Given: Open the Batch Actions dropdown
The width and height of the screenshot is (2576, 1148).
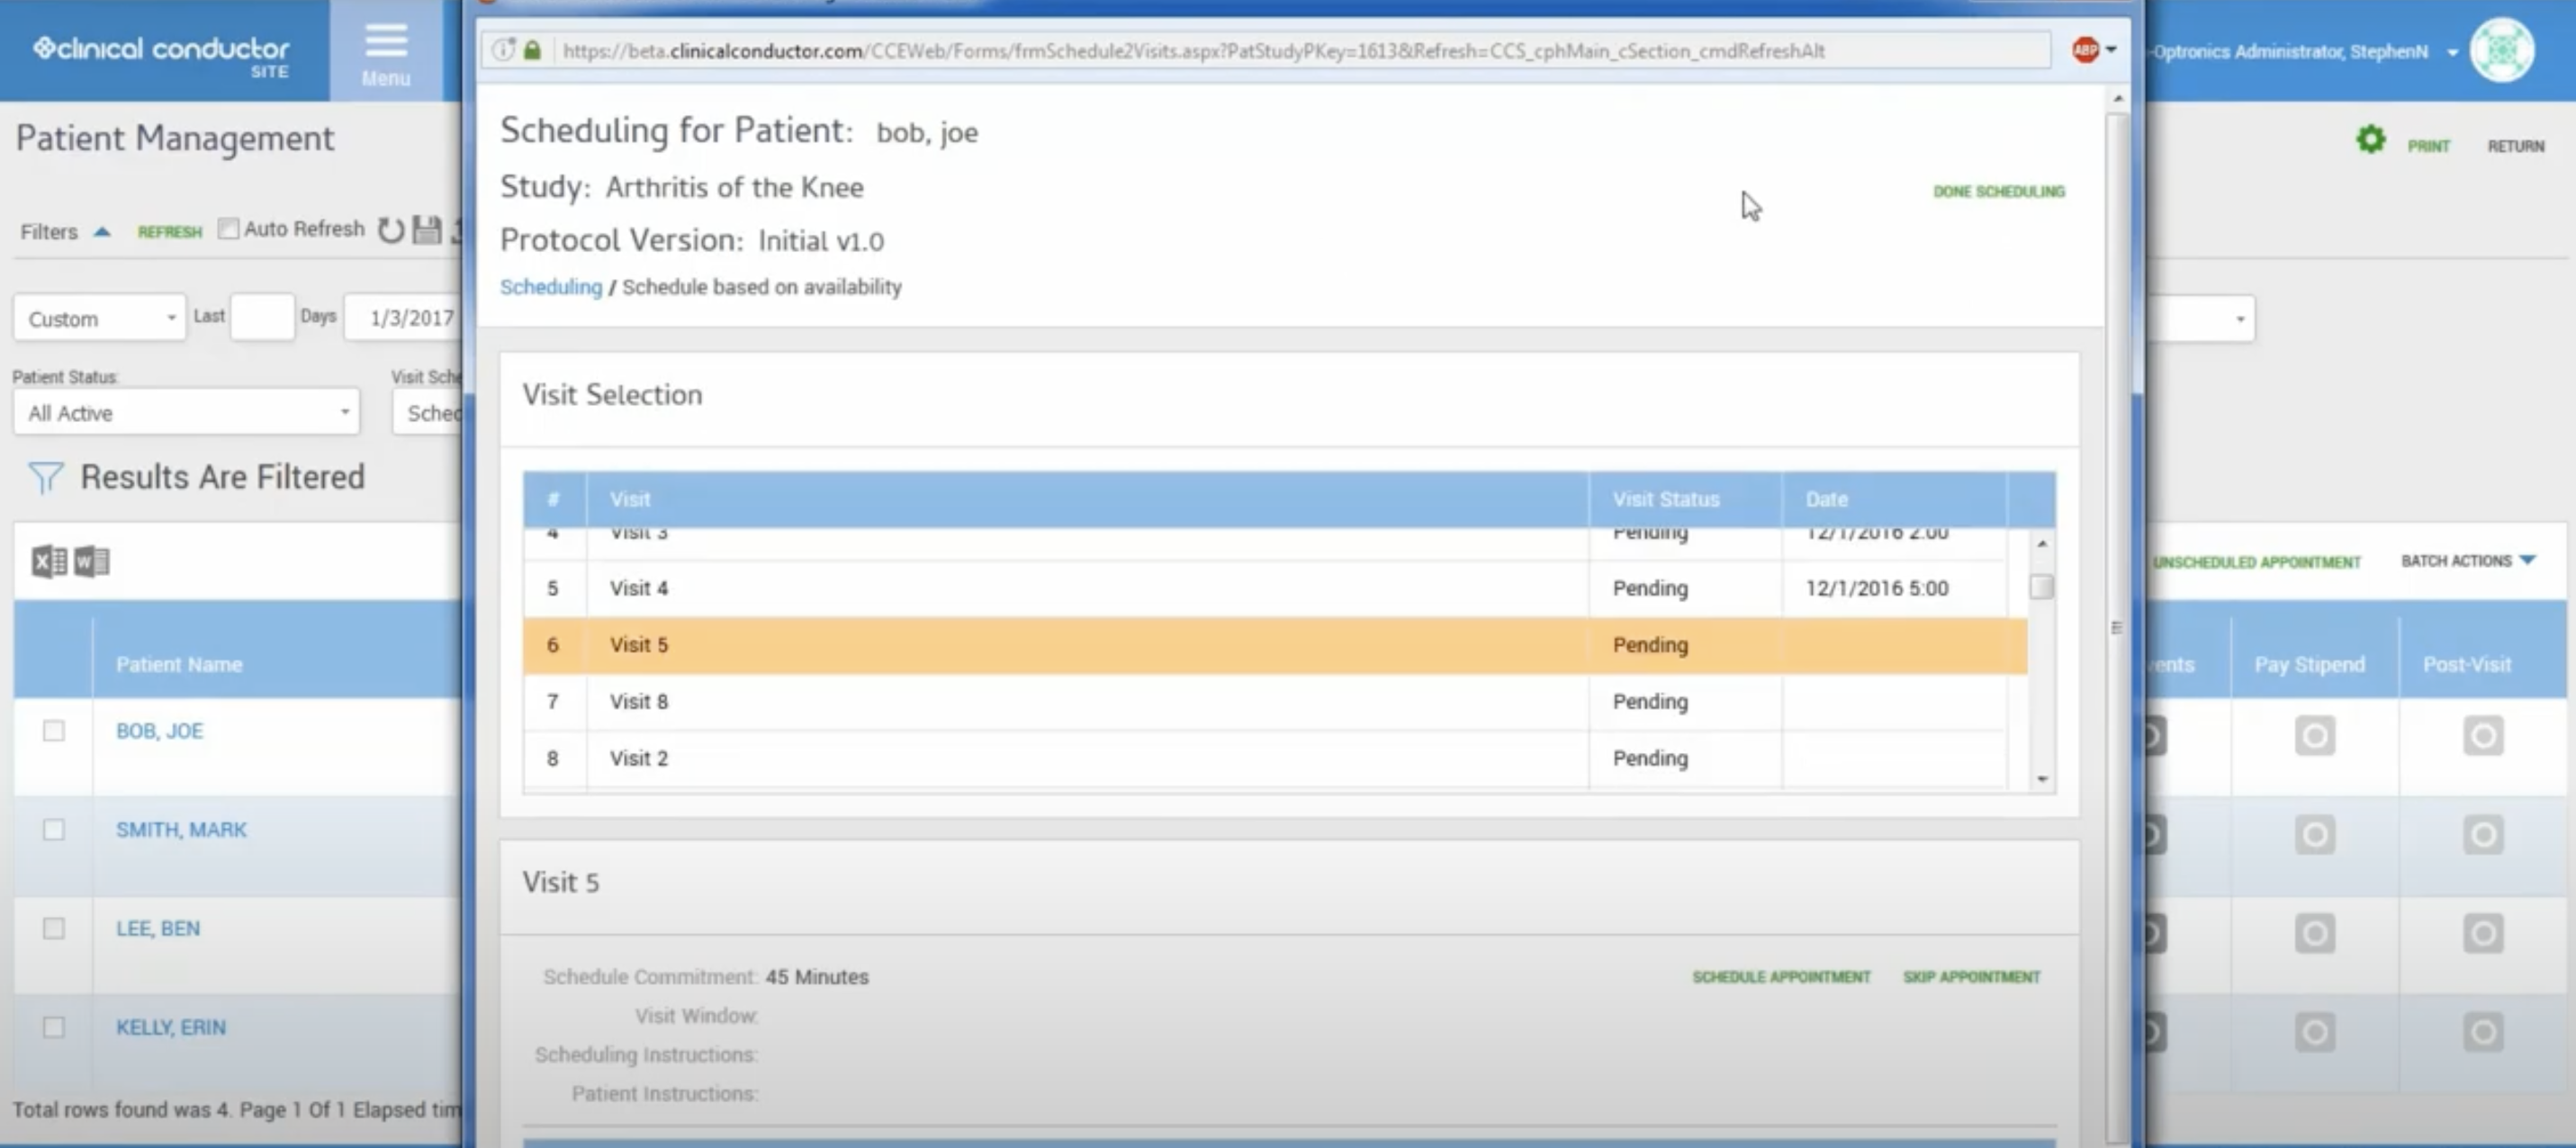Looking at the screenshot, I should (2467, 561).
